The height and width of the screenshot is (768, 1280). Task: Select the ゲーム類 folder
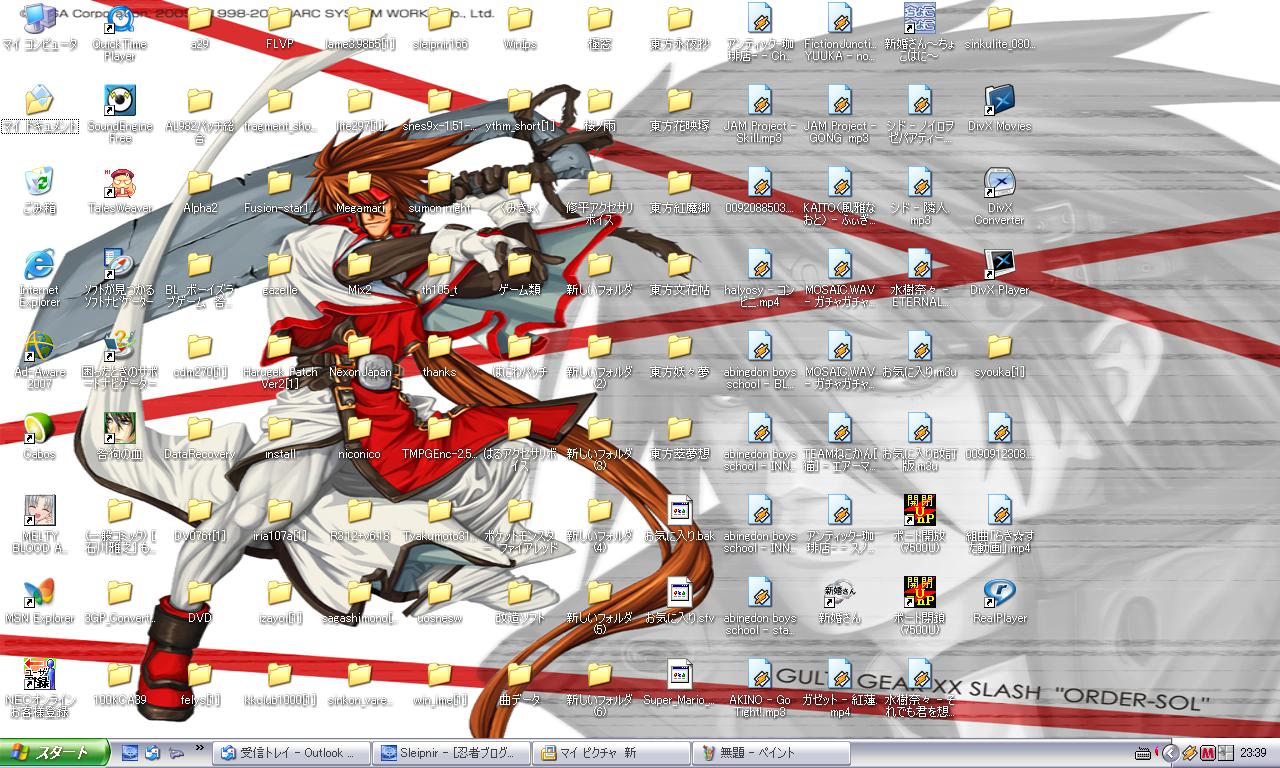click(520, 275)
